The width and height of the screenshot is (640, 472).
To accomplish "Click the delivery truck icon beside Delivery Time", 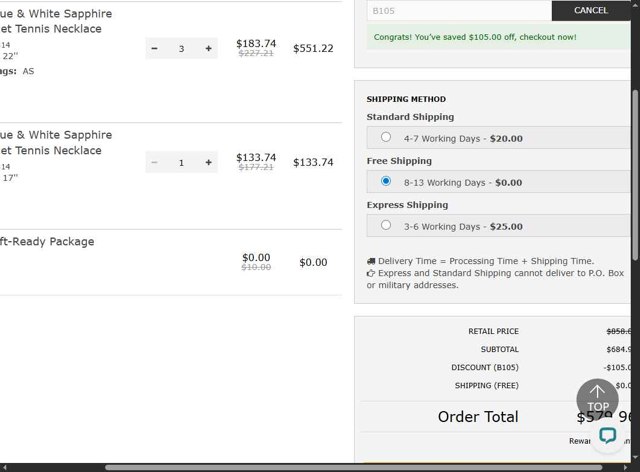I will [x=371, y=261].
